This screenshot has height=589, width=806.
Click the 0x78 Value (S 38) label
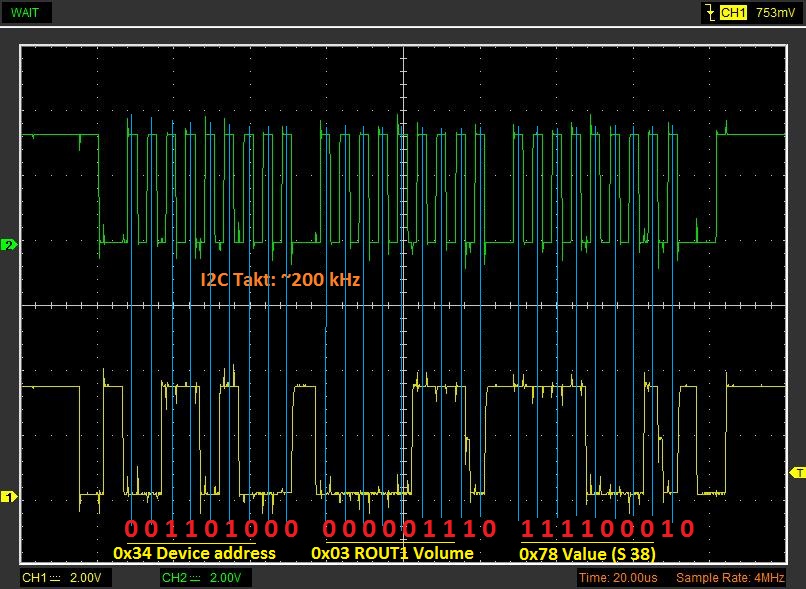586,552
